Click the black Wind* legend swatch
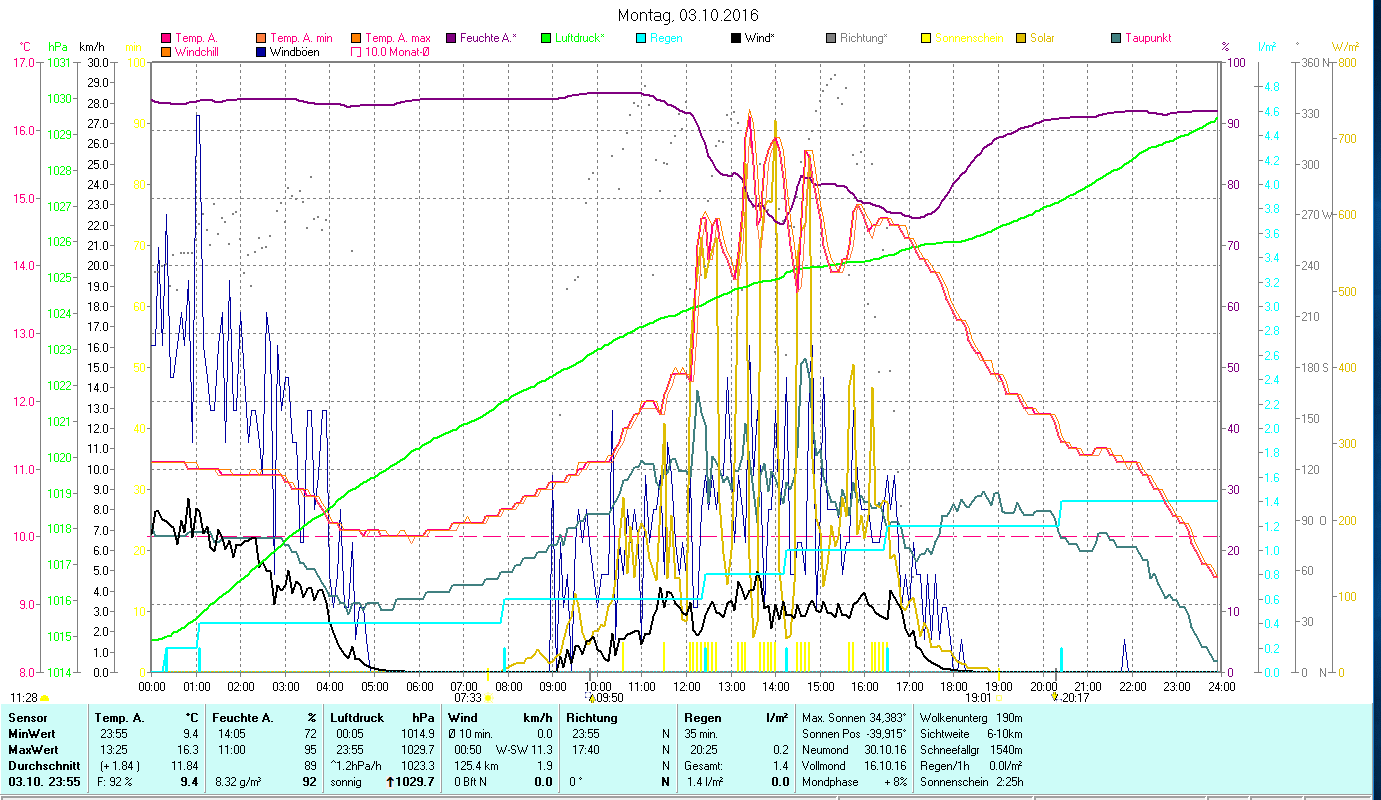1381x800 pixels. [735, 38]
